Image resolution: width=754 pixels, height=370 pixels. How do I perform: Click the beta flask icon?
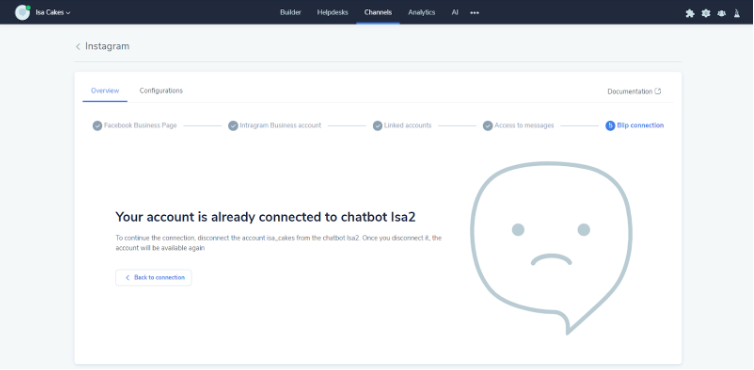click(x=737, y=13)
